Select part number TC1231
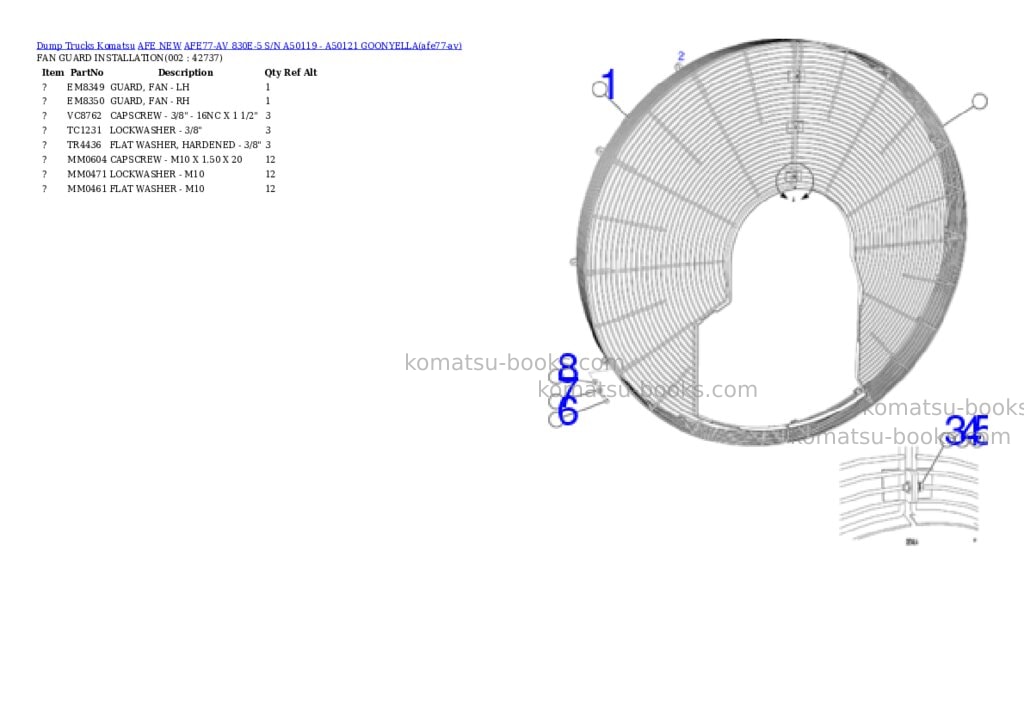The height and width of the screenshot is (725, 1024). [84, 131]
